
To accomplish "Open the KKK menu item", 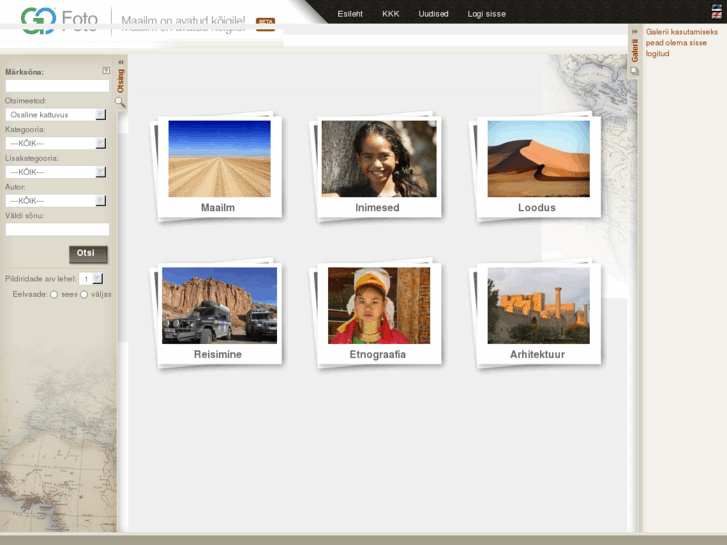I will point(390,14).
